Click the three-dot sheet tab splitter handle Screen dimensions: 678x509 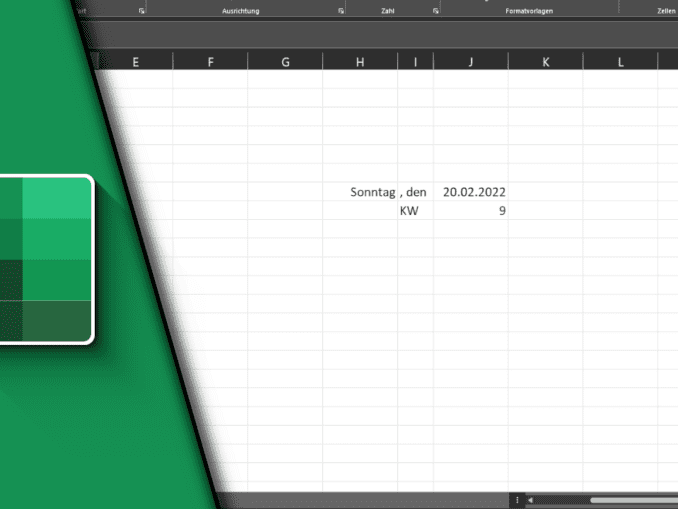click(x=517, y=499)
